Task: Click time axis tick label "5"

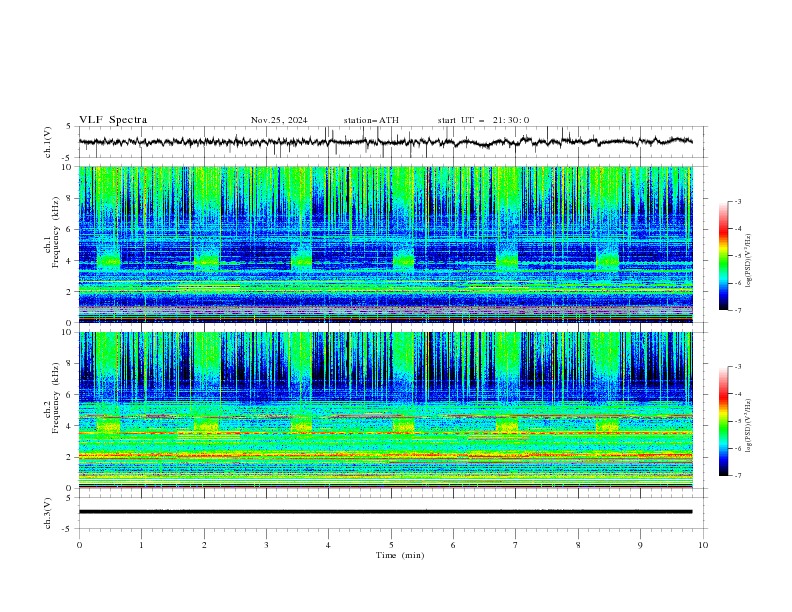Action: tap(391, 545)
